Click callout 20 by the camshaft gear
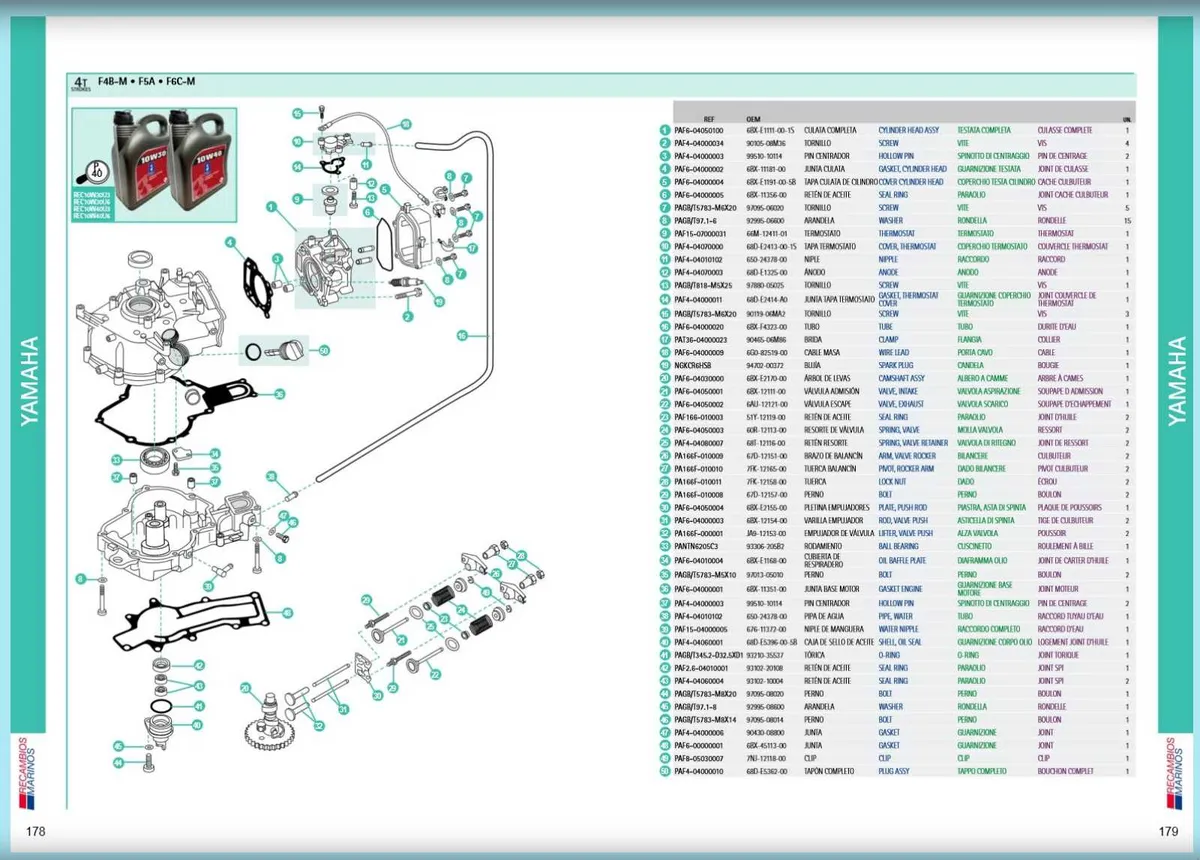This screenshot has height=860, width=1200. (245, 687)
